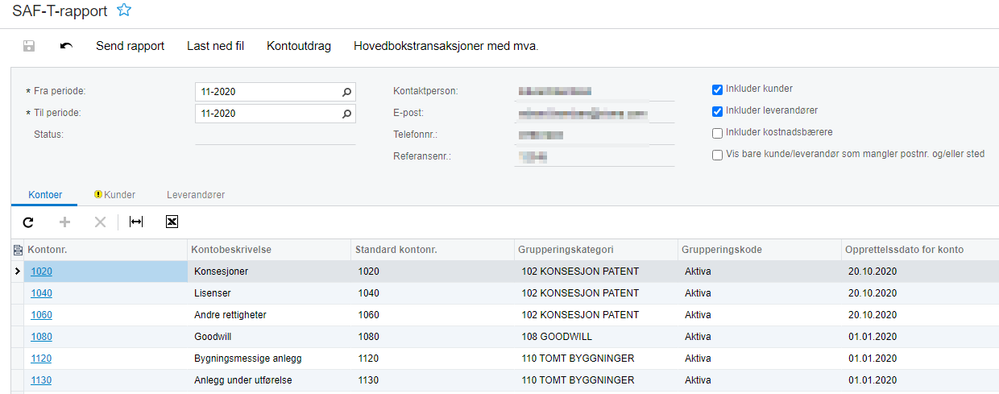Switch to the Kontoer tab
The height and width of the screenshot is (394, 999).
[44, 194]
